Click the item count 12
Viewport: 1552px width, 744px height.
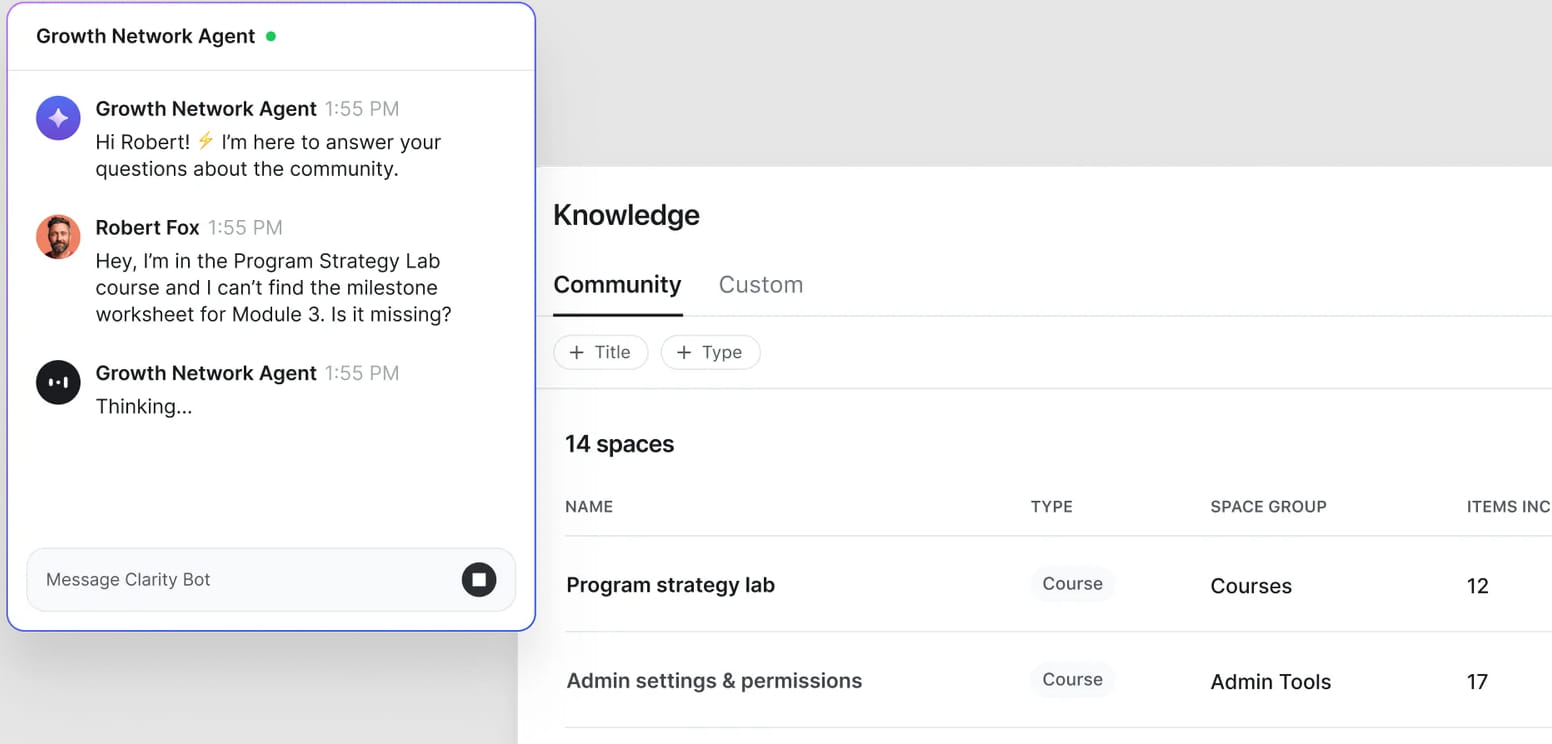[x=1478, y=586]
